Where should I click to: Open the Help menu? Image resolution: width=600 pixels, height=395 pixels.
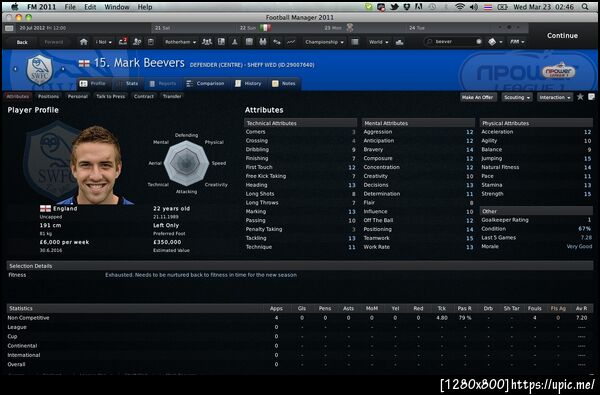[145, 7]
